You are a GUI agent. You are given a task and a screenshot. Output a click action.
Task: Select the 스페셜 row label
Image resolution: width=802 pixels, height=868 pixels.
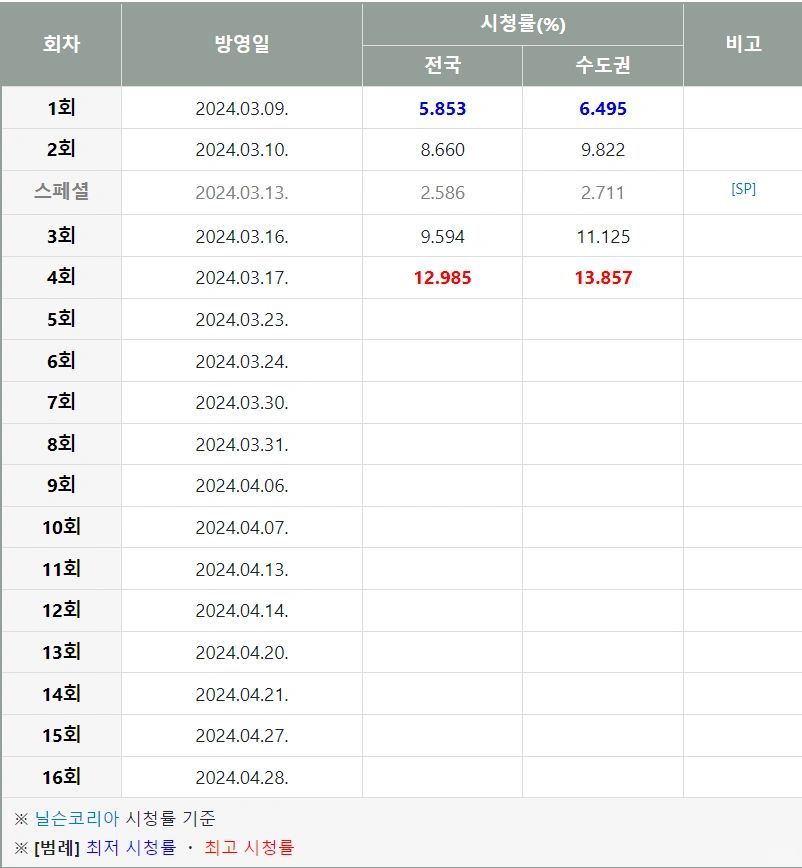point(61,192)
